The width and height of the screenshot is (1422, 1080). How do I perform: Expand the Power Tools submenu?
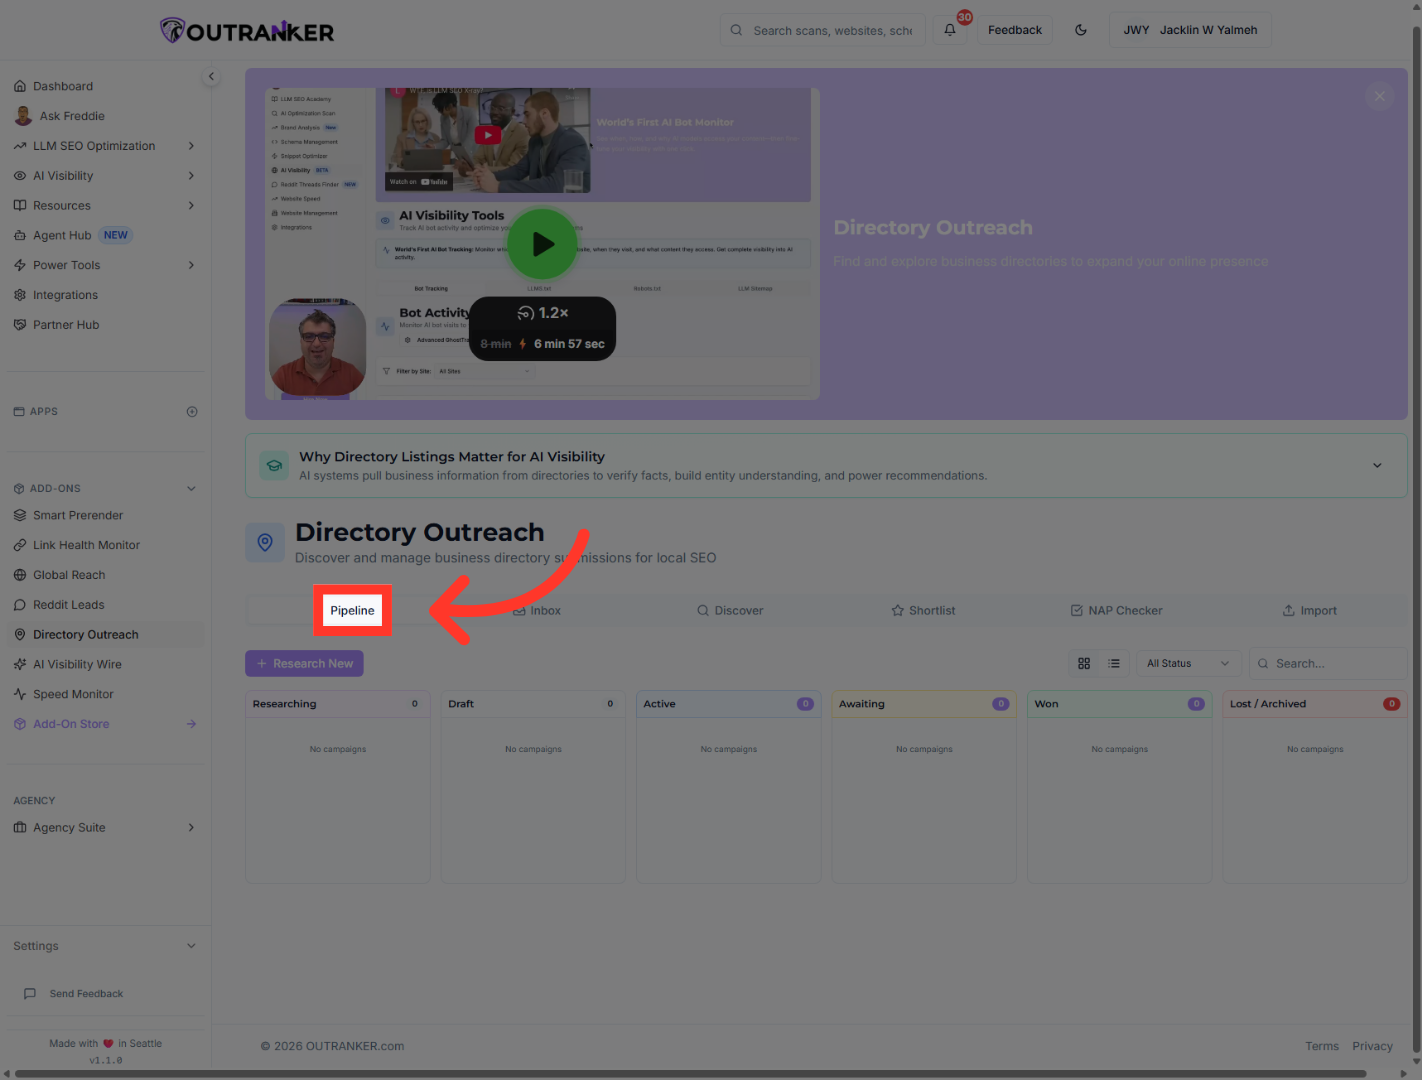191,265
